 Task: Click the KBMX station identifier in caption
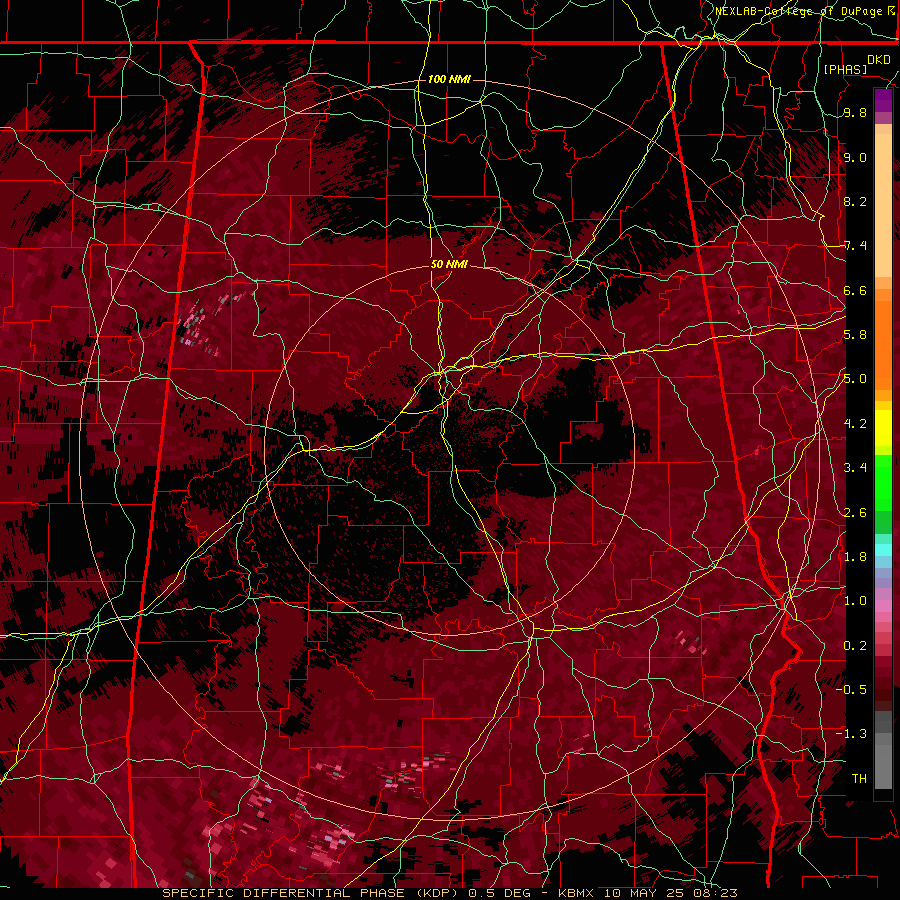pos(578,893)
